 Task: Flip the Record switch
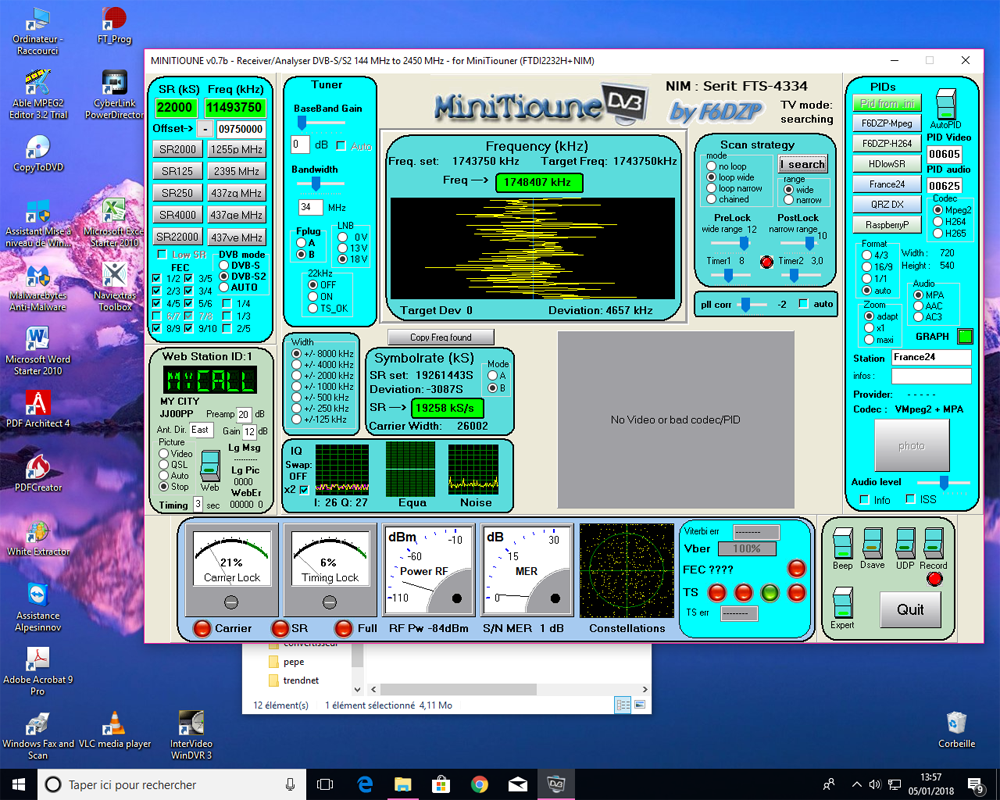point(933,544)
